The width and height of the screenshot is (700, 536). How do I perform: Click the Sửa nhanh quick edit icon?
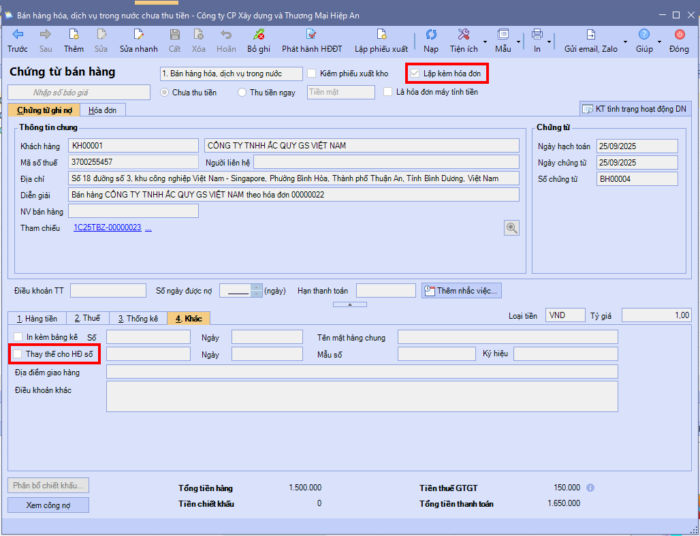tap(138, 35)
